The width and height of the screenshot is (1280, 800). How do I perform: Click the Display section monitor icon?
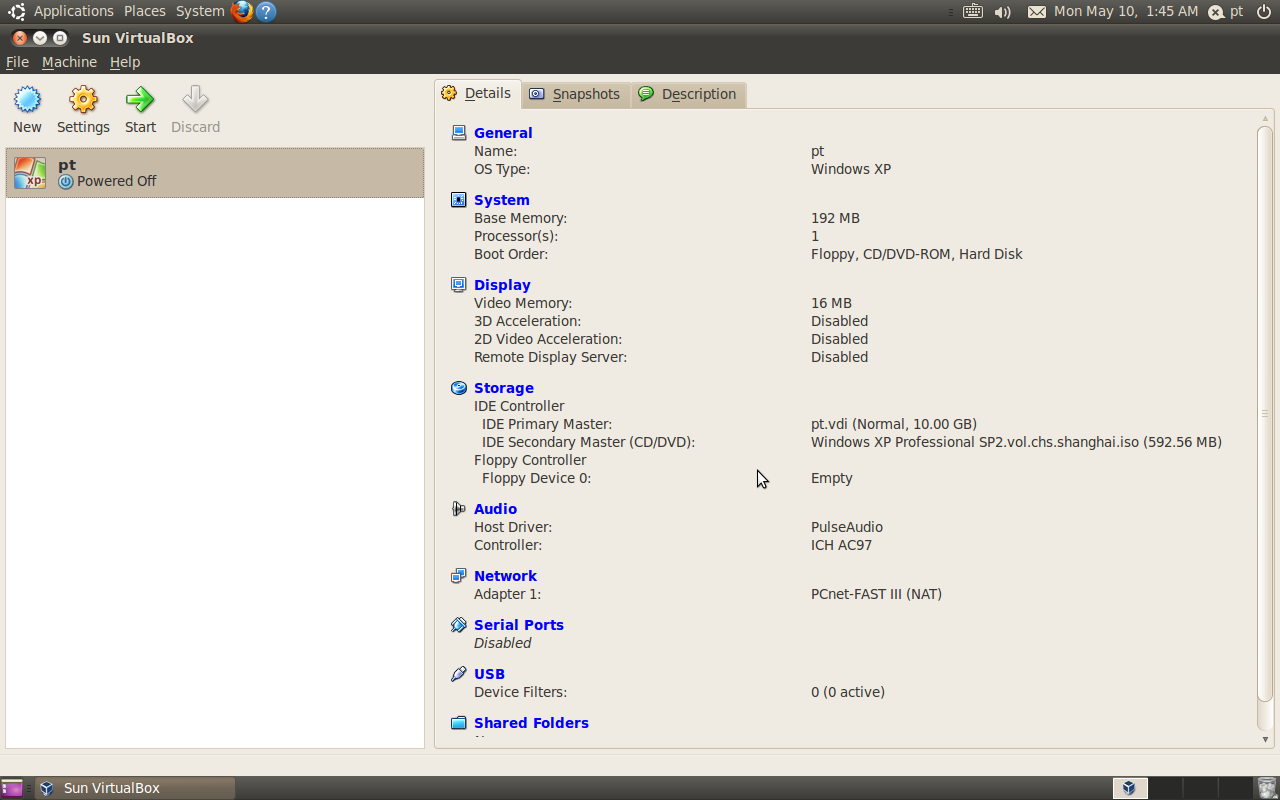click(x=459, y=285)
